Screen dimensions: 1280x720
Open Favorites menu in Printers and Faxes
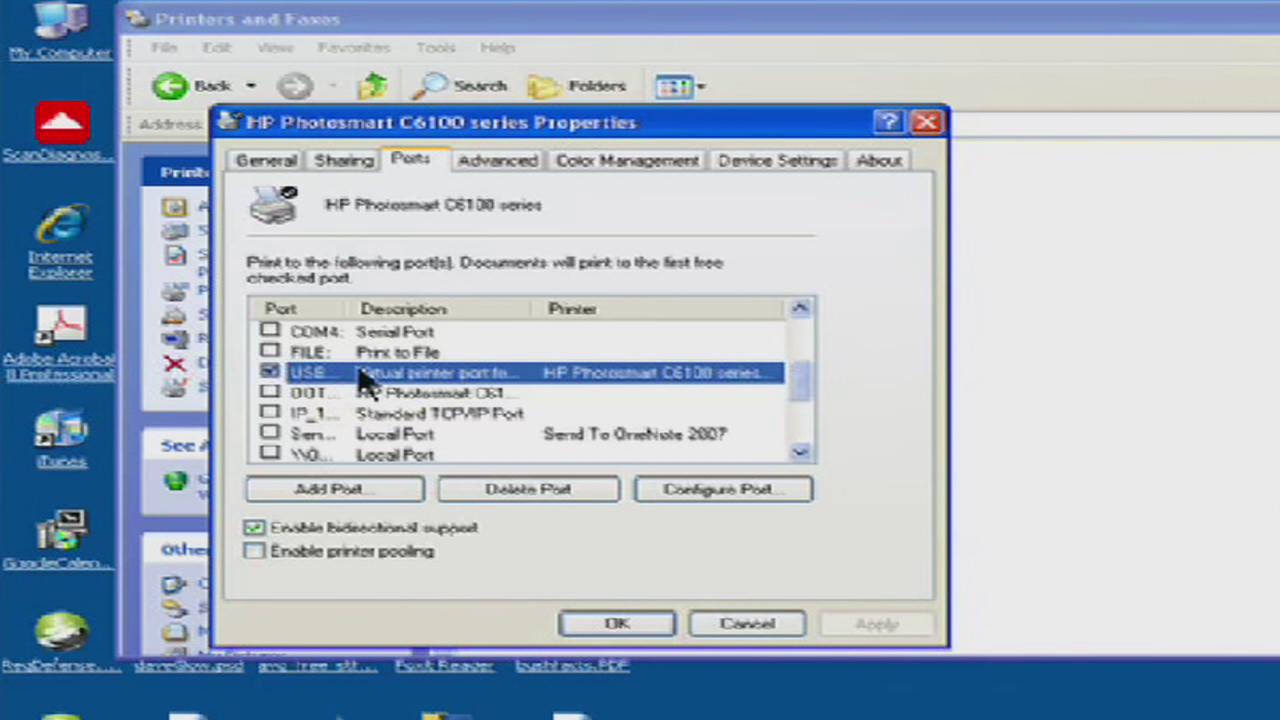354,47
